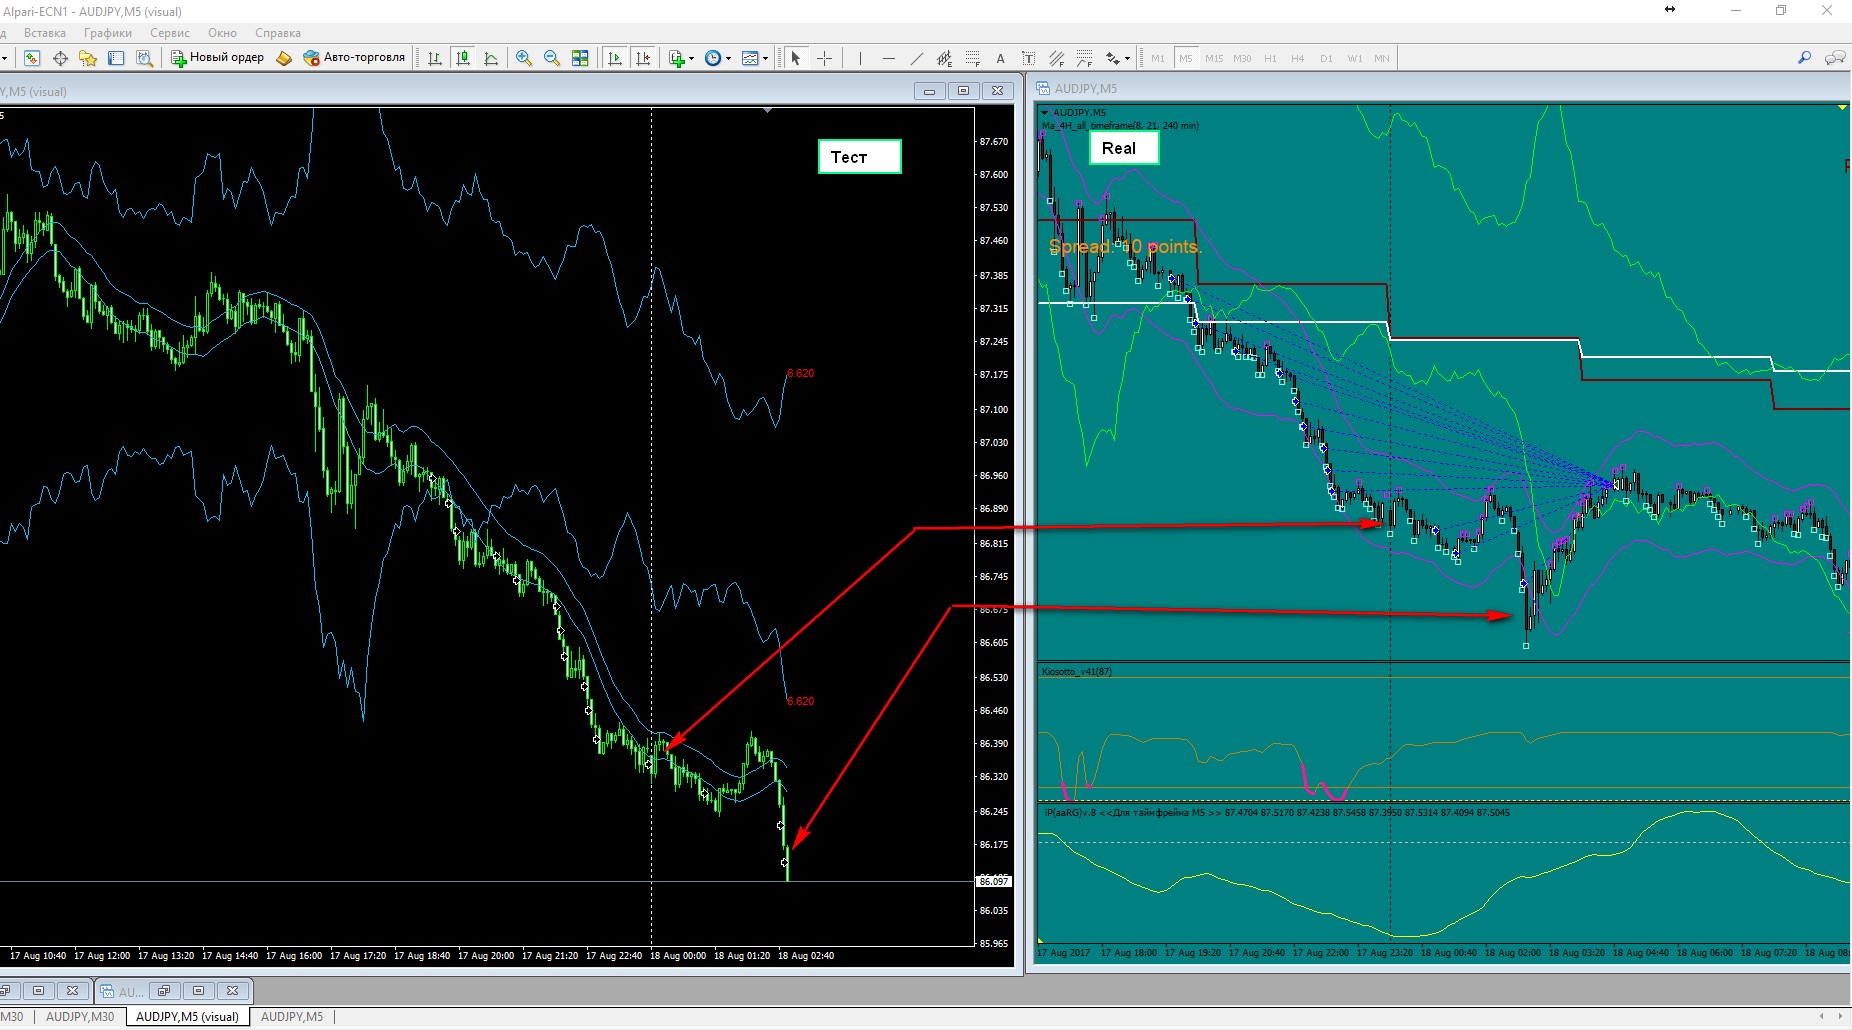Screen dimensions: 1852x1030
Task: Click the Real label on the teal chart
Action: point(1124,148)
